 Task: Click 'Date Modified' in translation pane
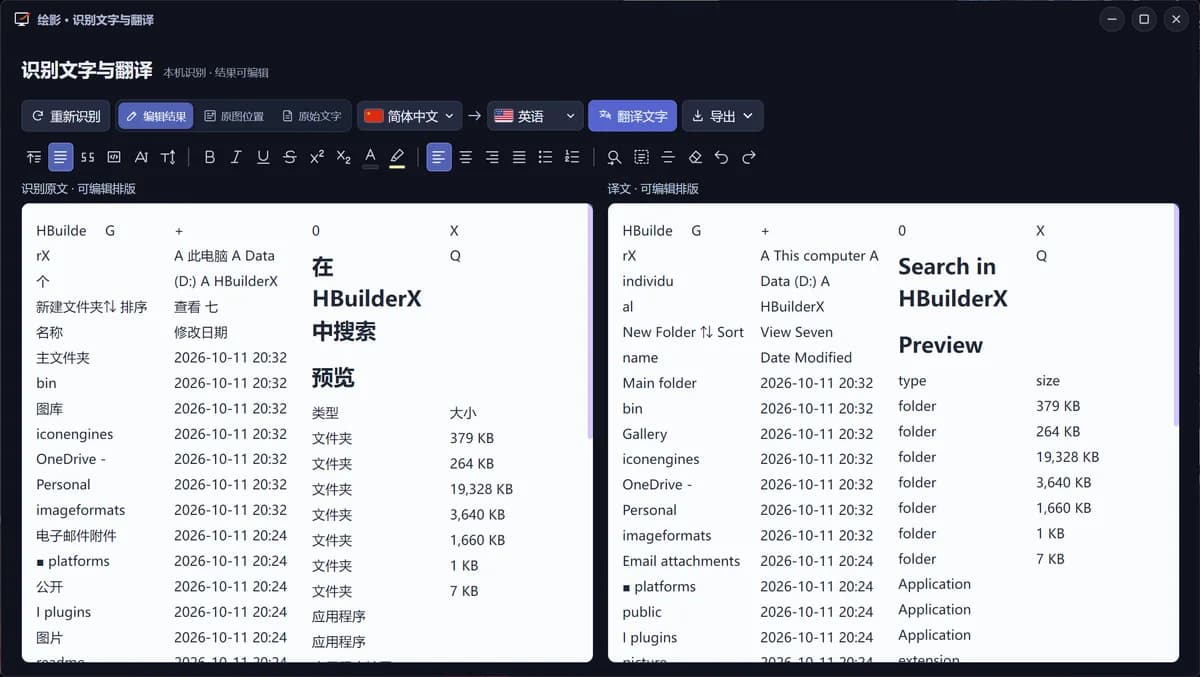point(806,357)
